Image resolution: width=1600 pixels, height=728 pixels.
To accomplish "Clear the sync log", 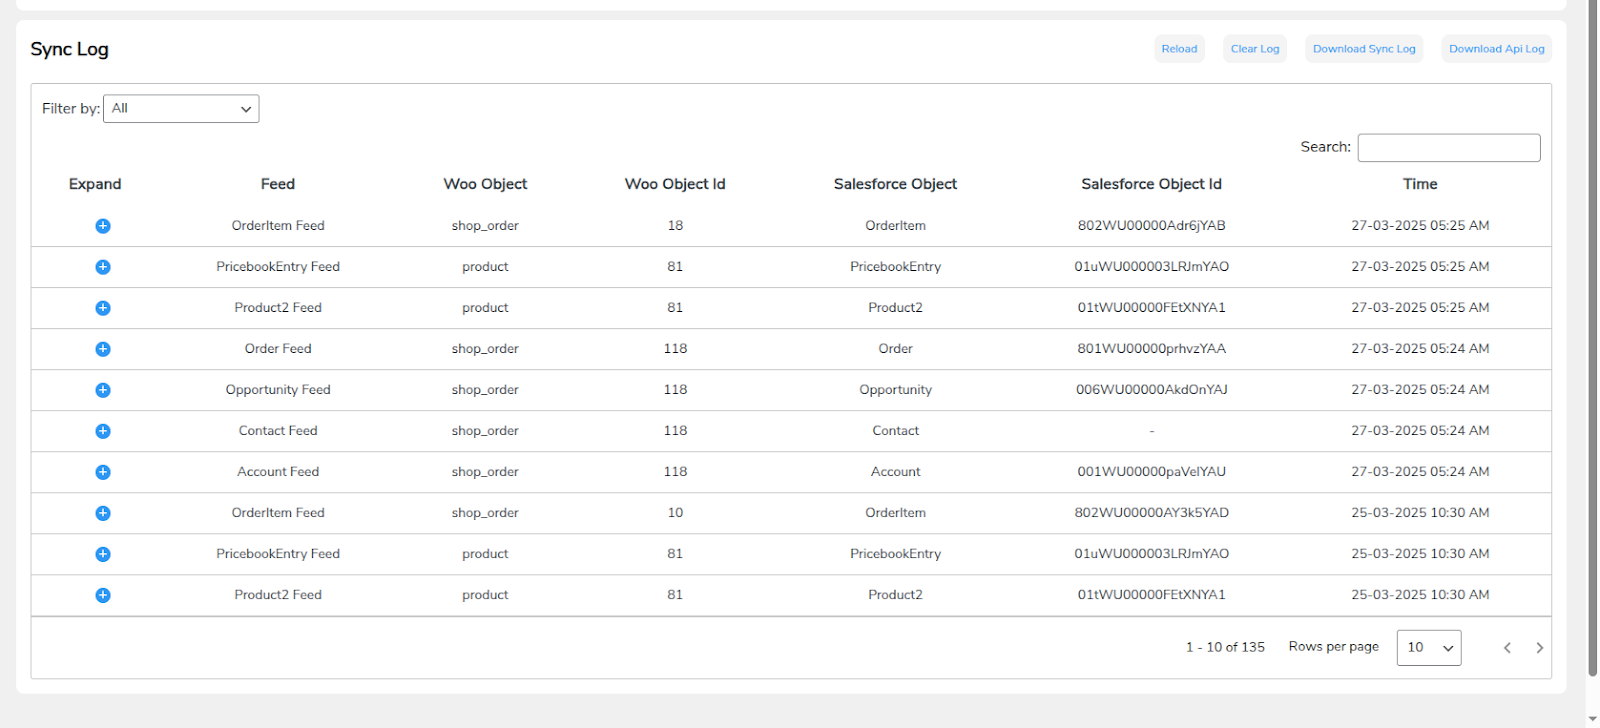I will (1254, 49).
